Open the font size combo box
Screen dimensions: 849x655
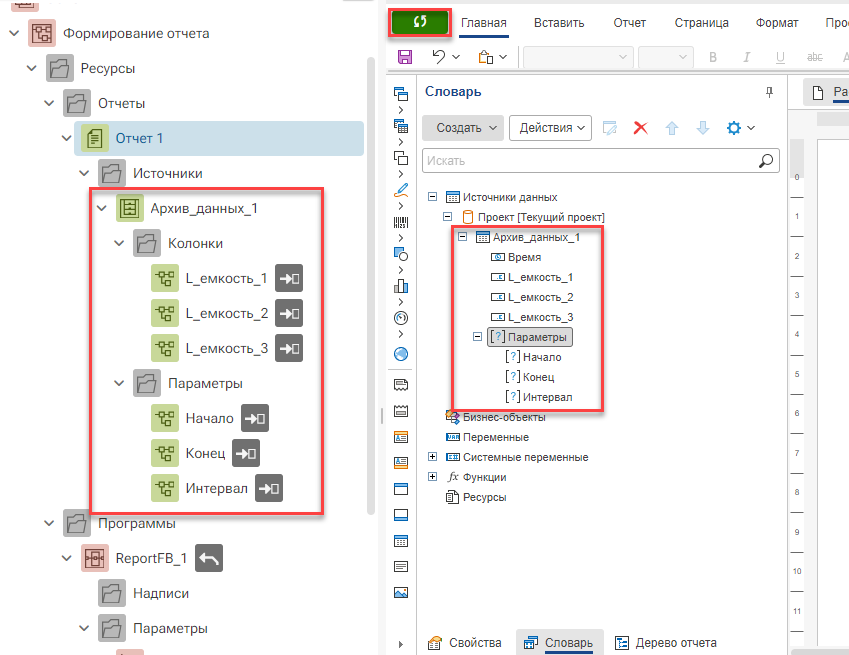[x=666, y=57]
